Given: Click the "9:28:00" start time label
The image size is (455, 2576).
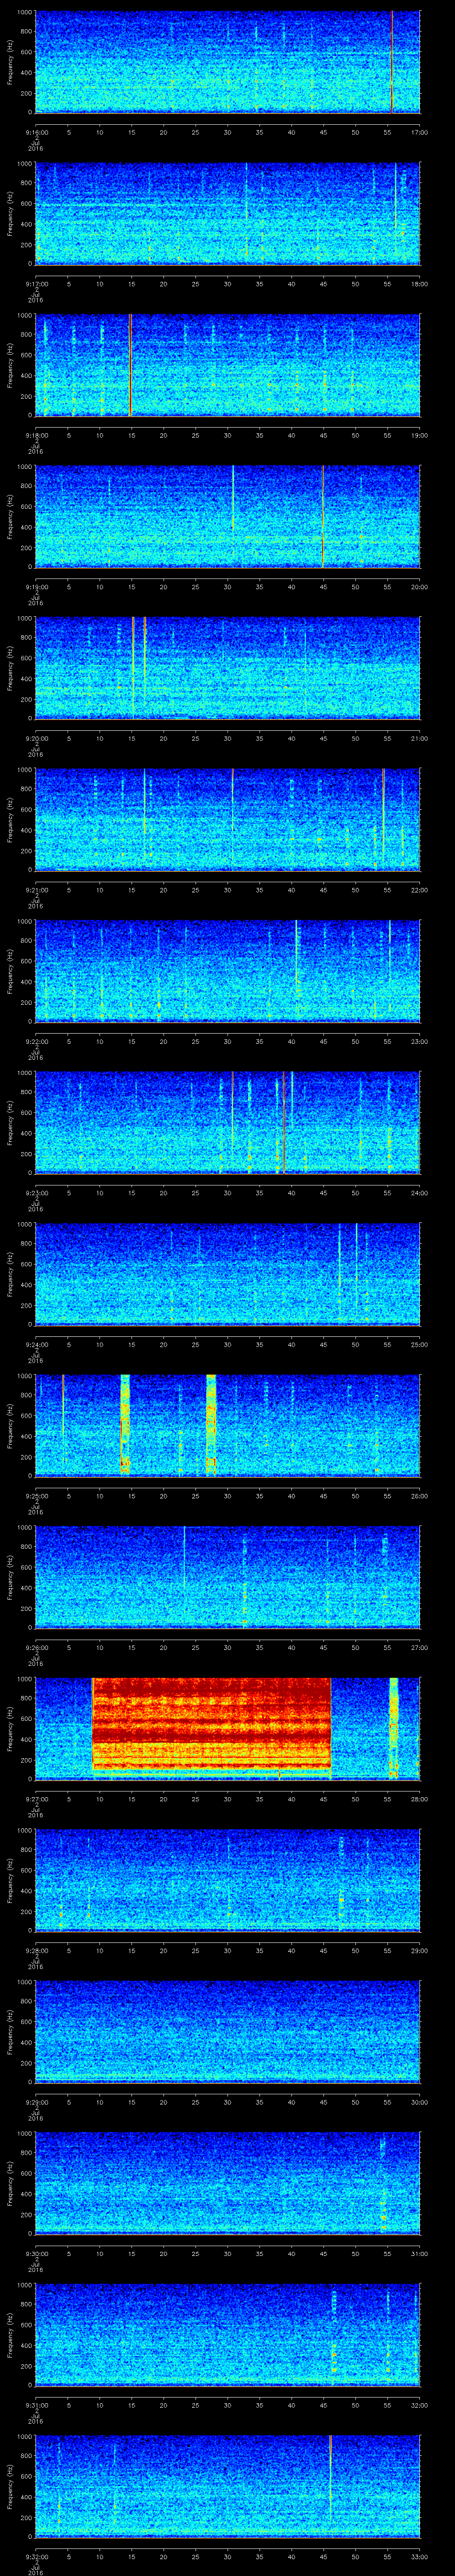Looking at the screenshot, I should point(36,1950).
